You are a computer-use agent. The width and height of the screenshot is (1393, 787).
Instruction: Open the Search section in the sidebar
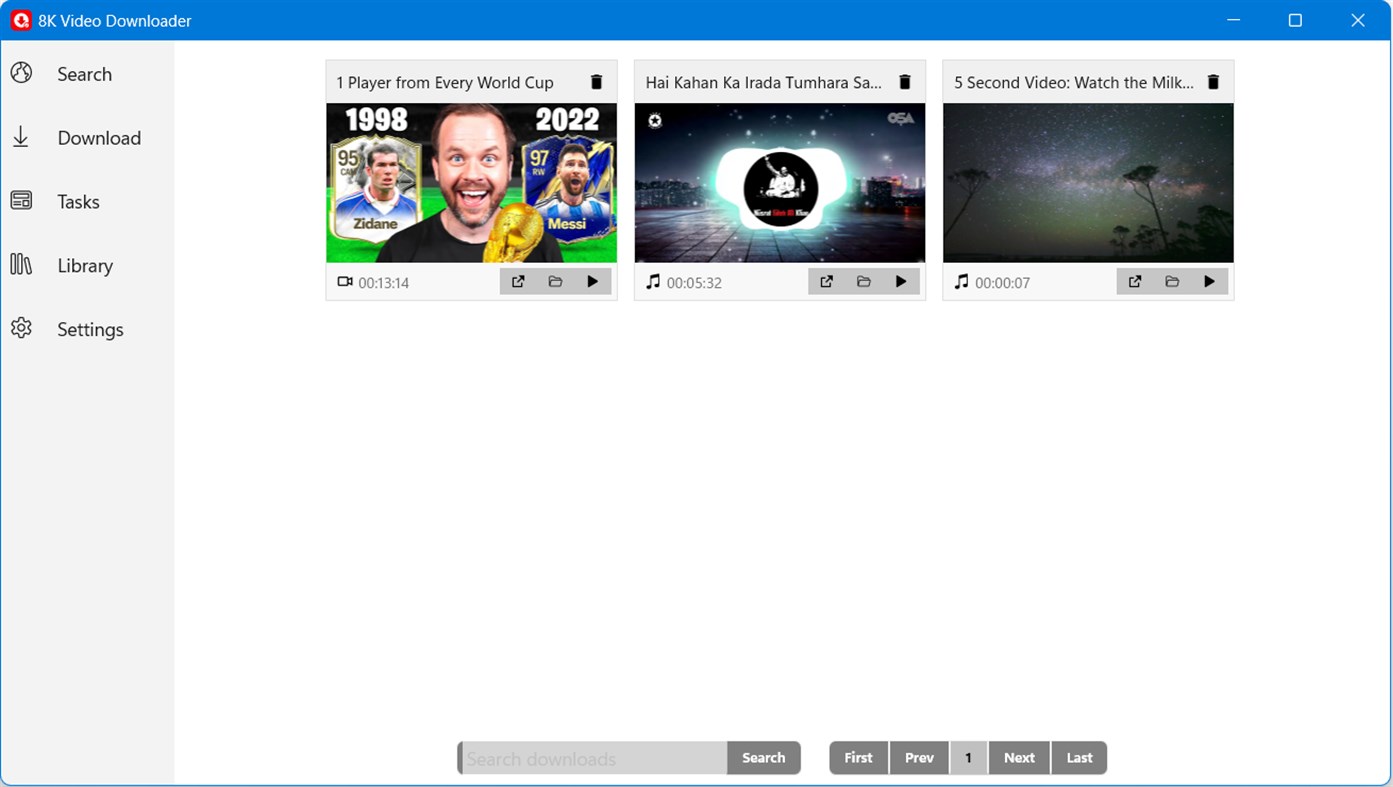[84, 73]
